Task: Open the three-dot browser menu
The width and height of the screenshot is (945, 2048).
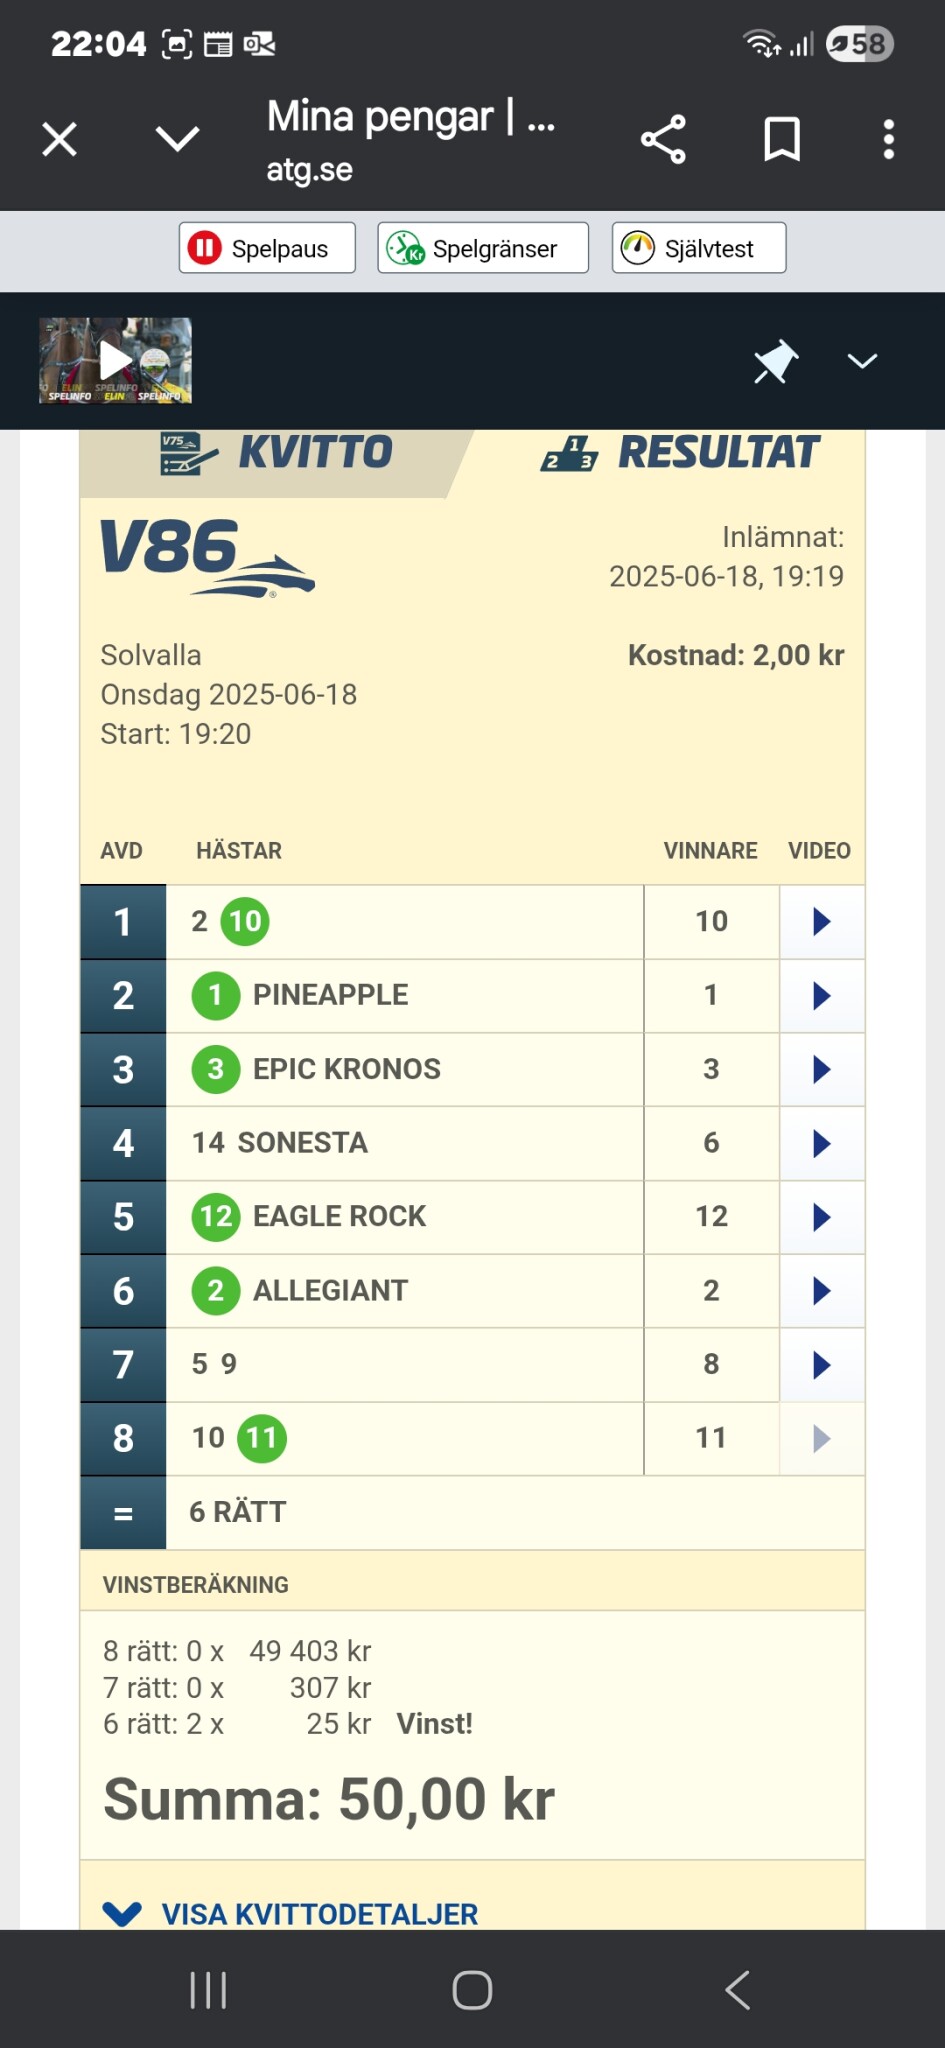Action: tap(888, 139)
